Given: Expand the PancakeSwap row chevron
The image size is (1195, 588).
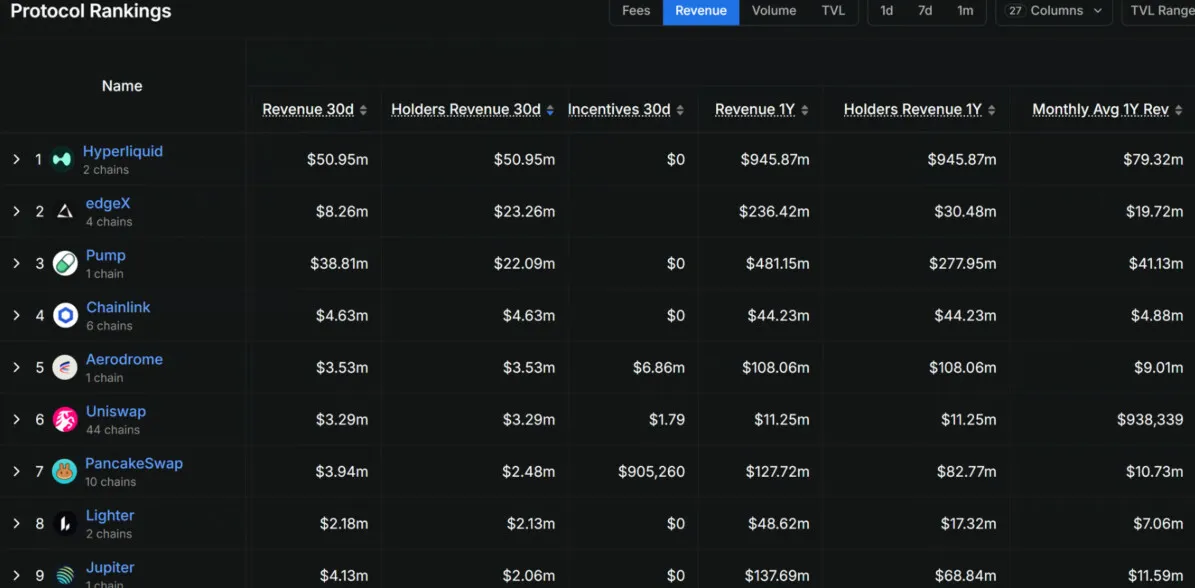Looking at the screenshot, I should pyautogui.click(x=16, y=471).
